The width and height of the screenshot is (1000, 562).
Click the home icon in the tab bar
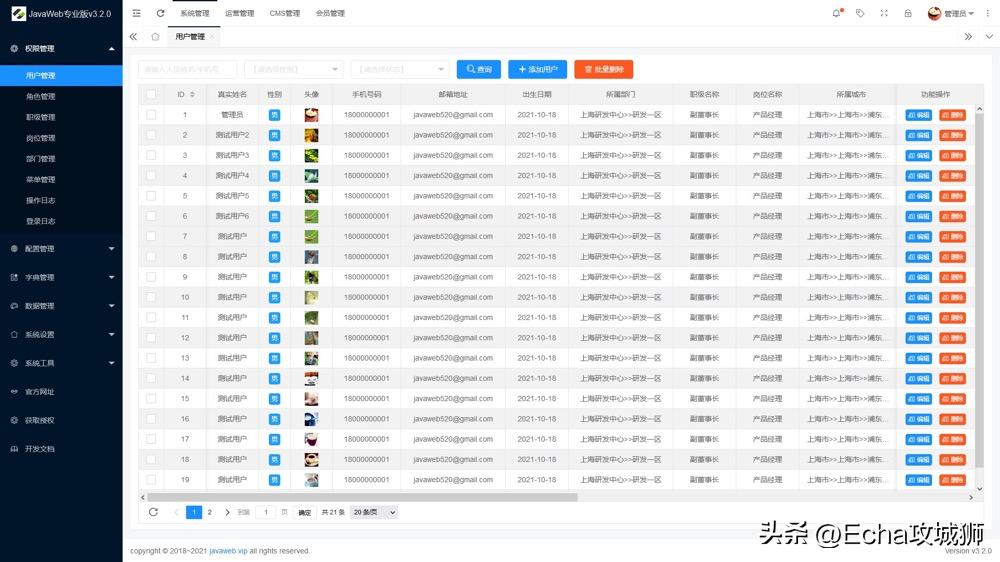coord(155,36)
